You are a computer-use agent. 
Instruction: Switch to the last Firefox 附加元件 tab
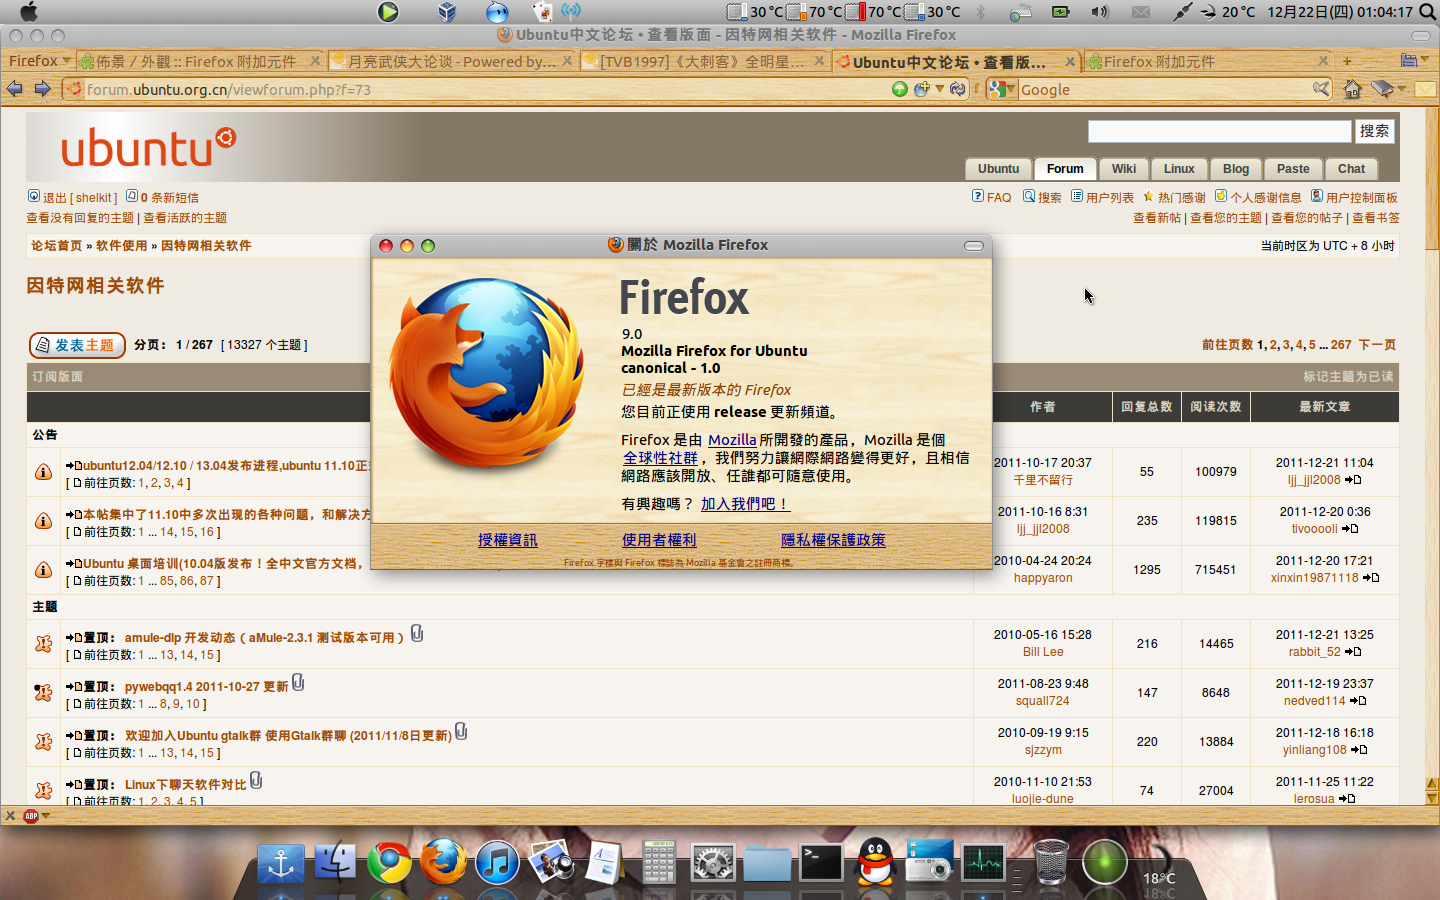[1208, 61]
